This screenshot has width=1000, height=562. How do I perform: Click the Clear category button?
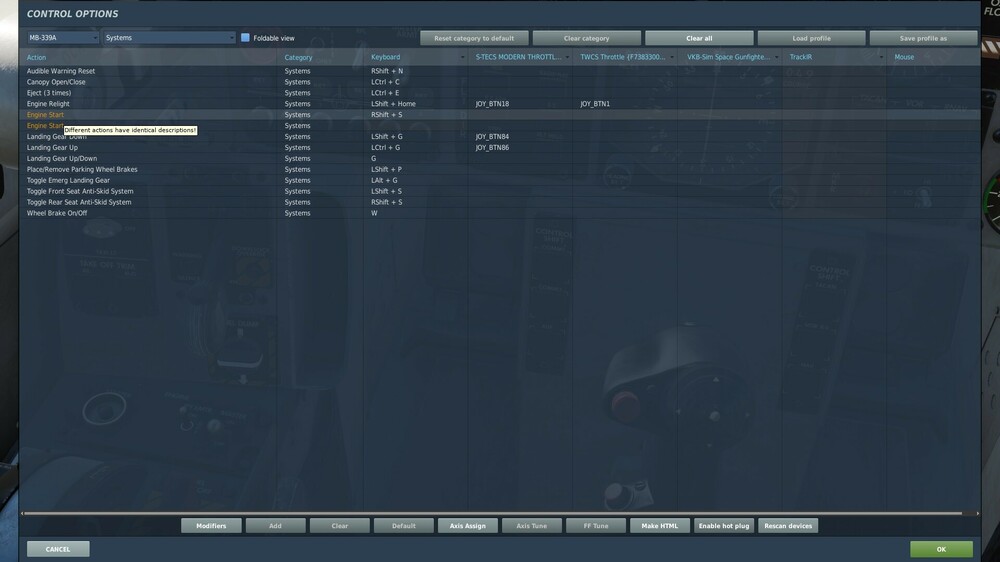coord(587,38)
